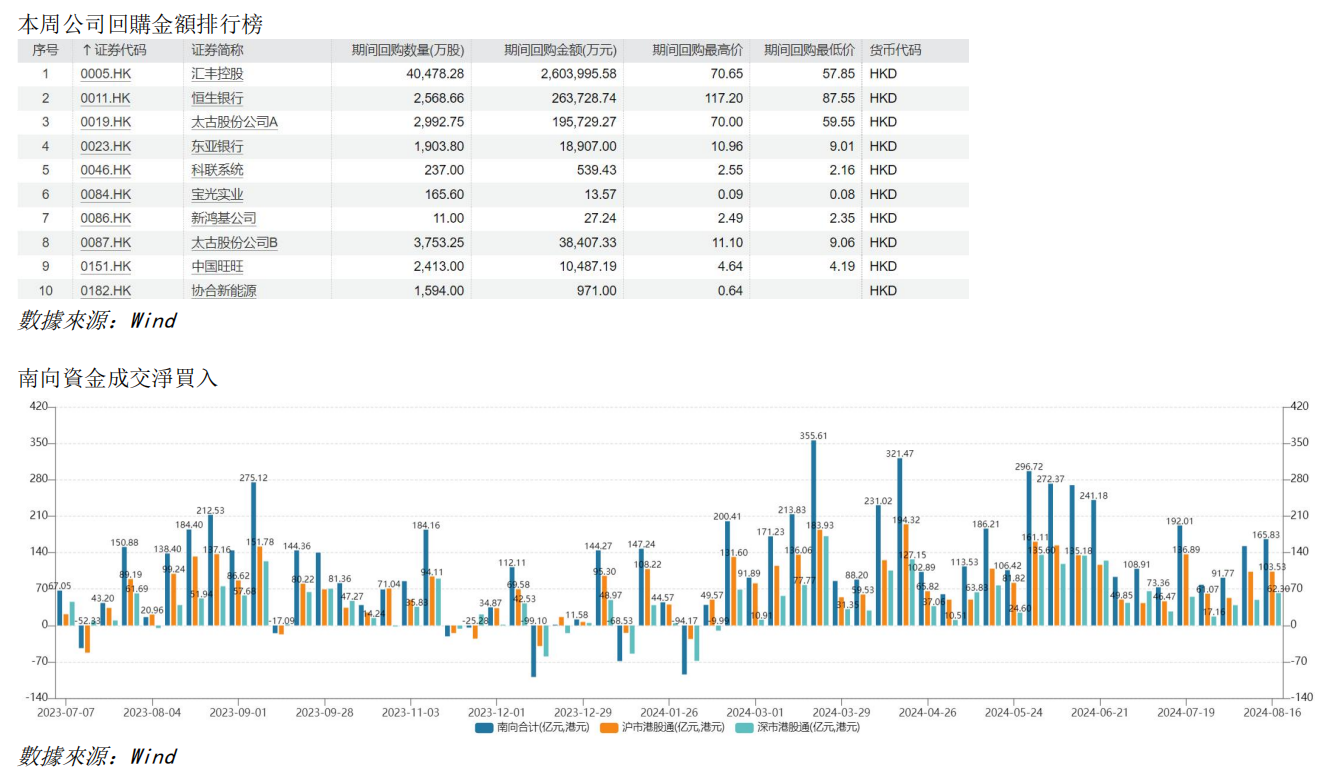Open stock code link 0019.HK
The height and width of the screenshot is (780, 1328).
[105, 122]
